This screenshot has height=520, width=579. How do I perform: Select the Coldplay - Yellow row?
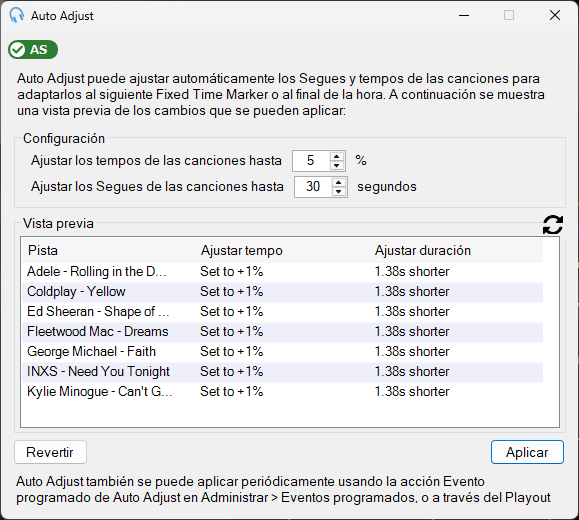coord(282,291)
